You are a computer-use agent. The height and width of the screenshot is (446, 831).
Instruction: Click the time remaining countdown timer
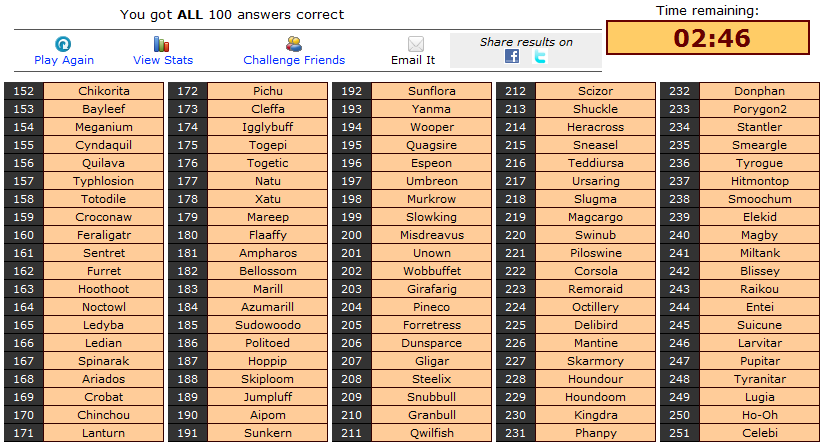(x=708, y=38)
